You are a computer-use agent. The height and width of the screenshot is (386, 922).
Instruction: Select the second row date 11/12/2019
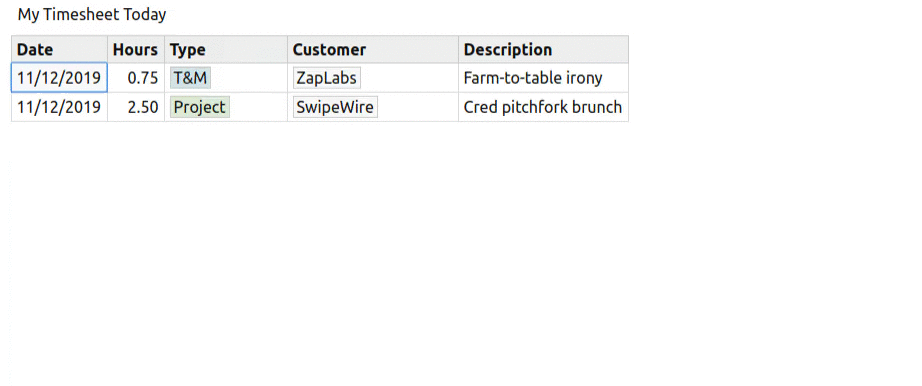(59, 107)
